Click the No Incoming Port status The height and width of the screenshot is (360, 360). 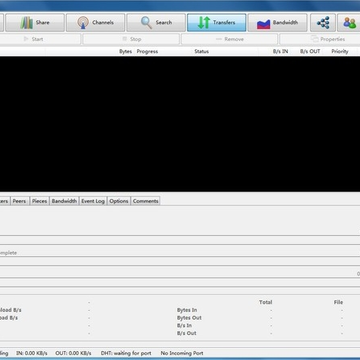pyautogui.click(x=182, y=353)
